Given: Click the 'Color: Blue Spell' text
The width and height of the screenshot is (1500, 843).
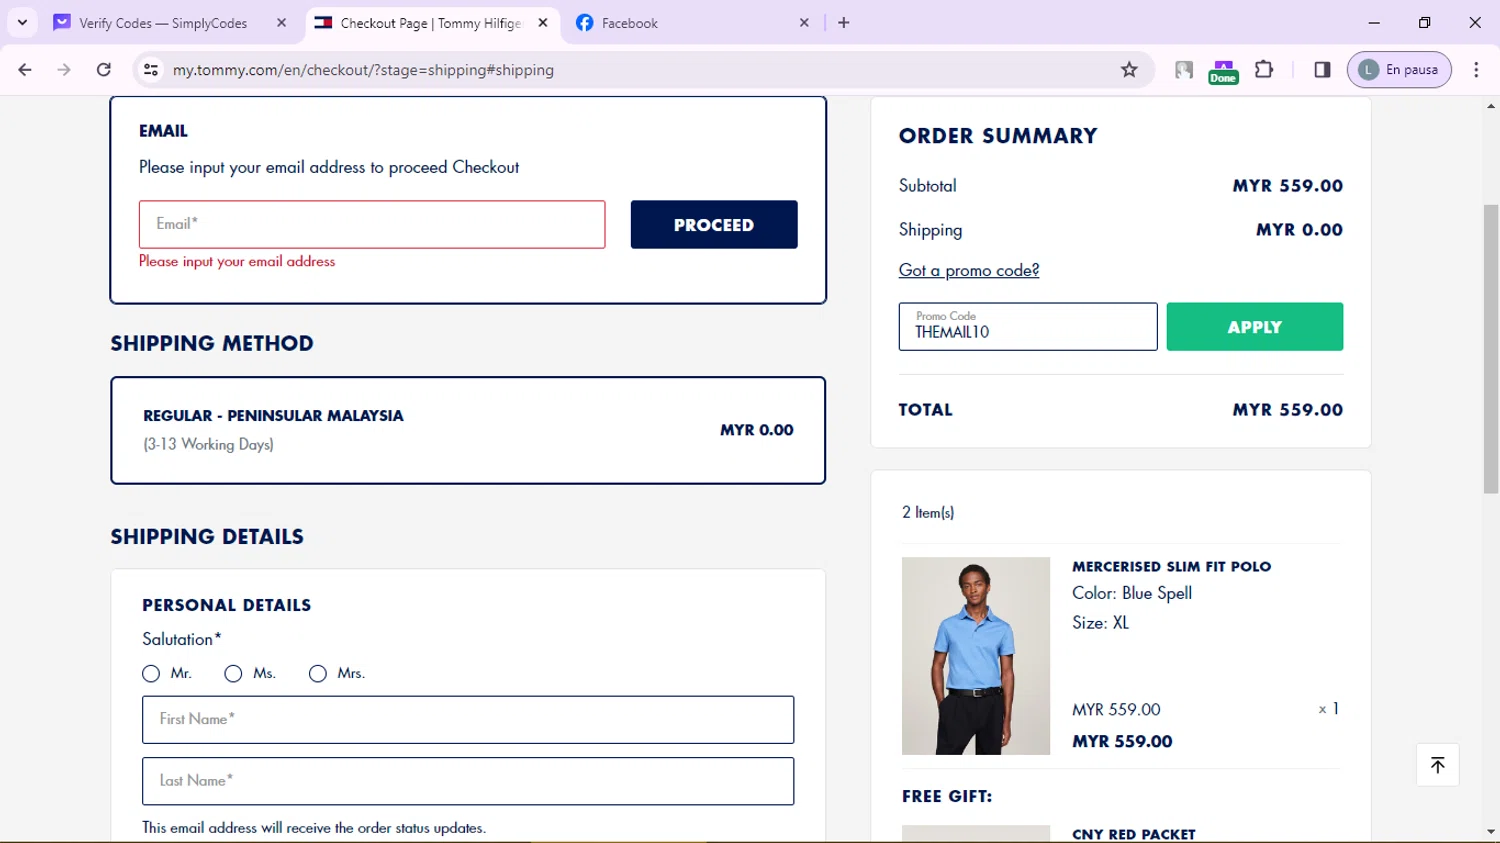Looking at the screenshot, I should point(1132,593).
